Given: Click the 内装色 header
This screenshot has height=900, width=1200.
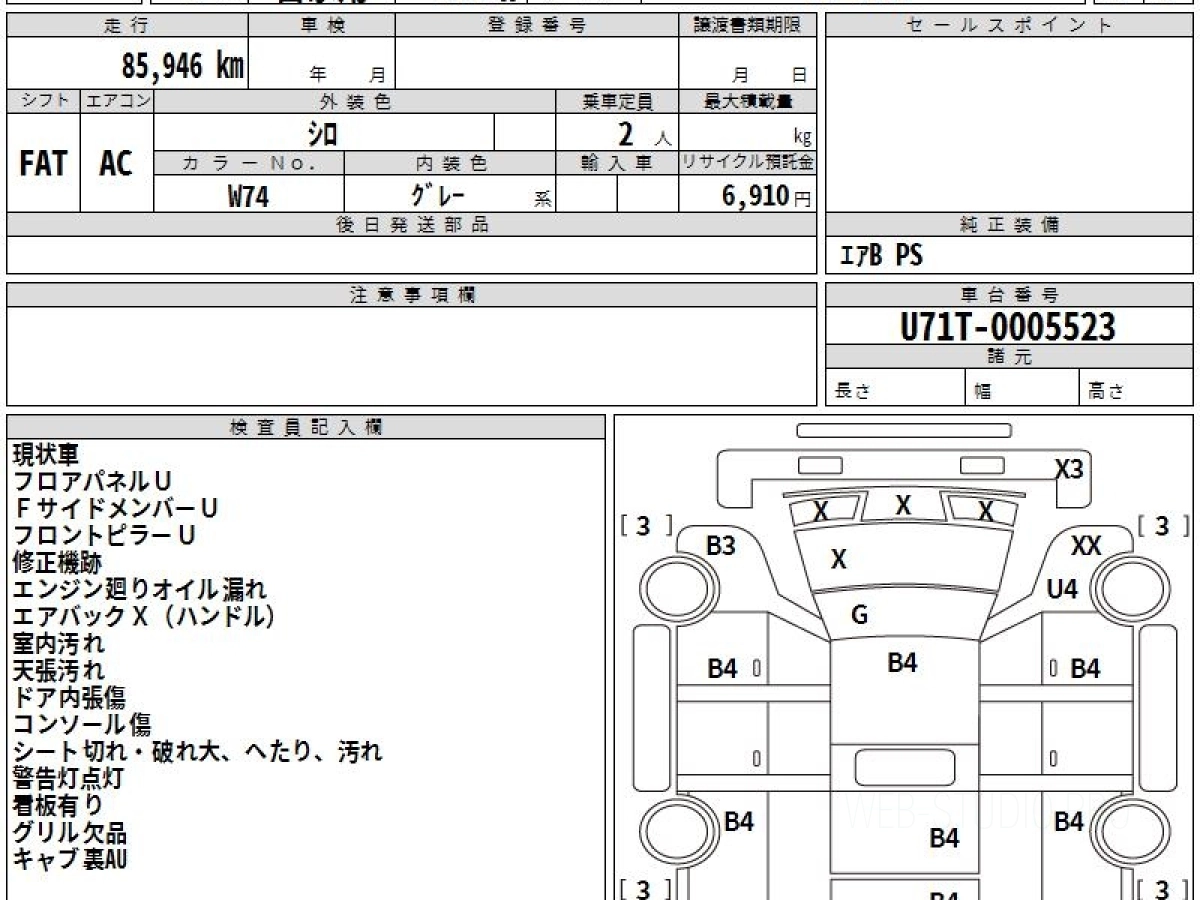Looking at the screenshot, I should coord(450,164).
